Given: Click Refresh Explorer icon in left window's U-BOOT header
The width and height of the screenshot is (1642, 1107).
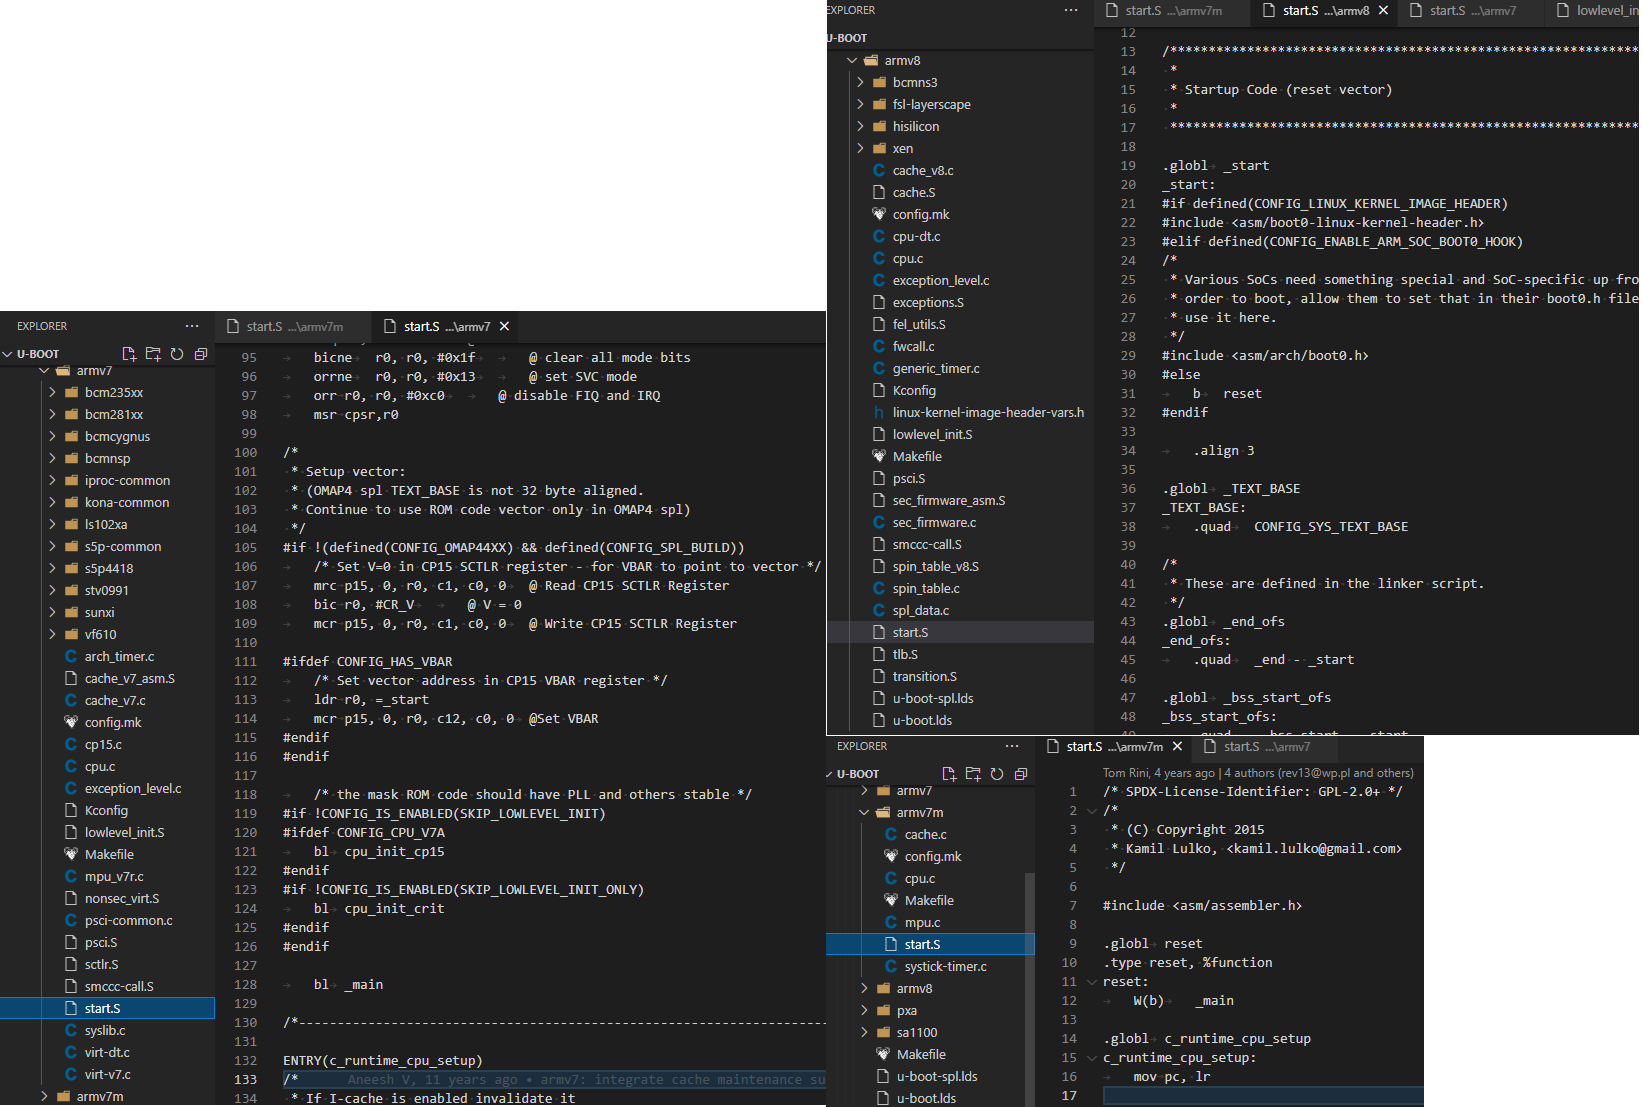Looking at the screenshot, I should (x=177, y=354).
